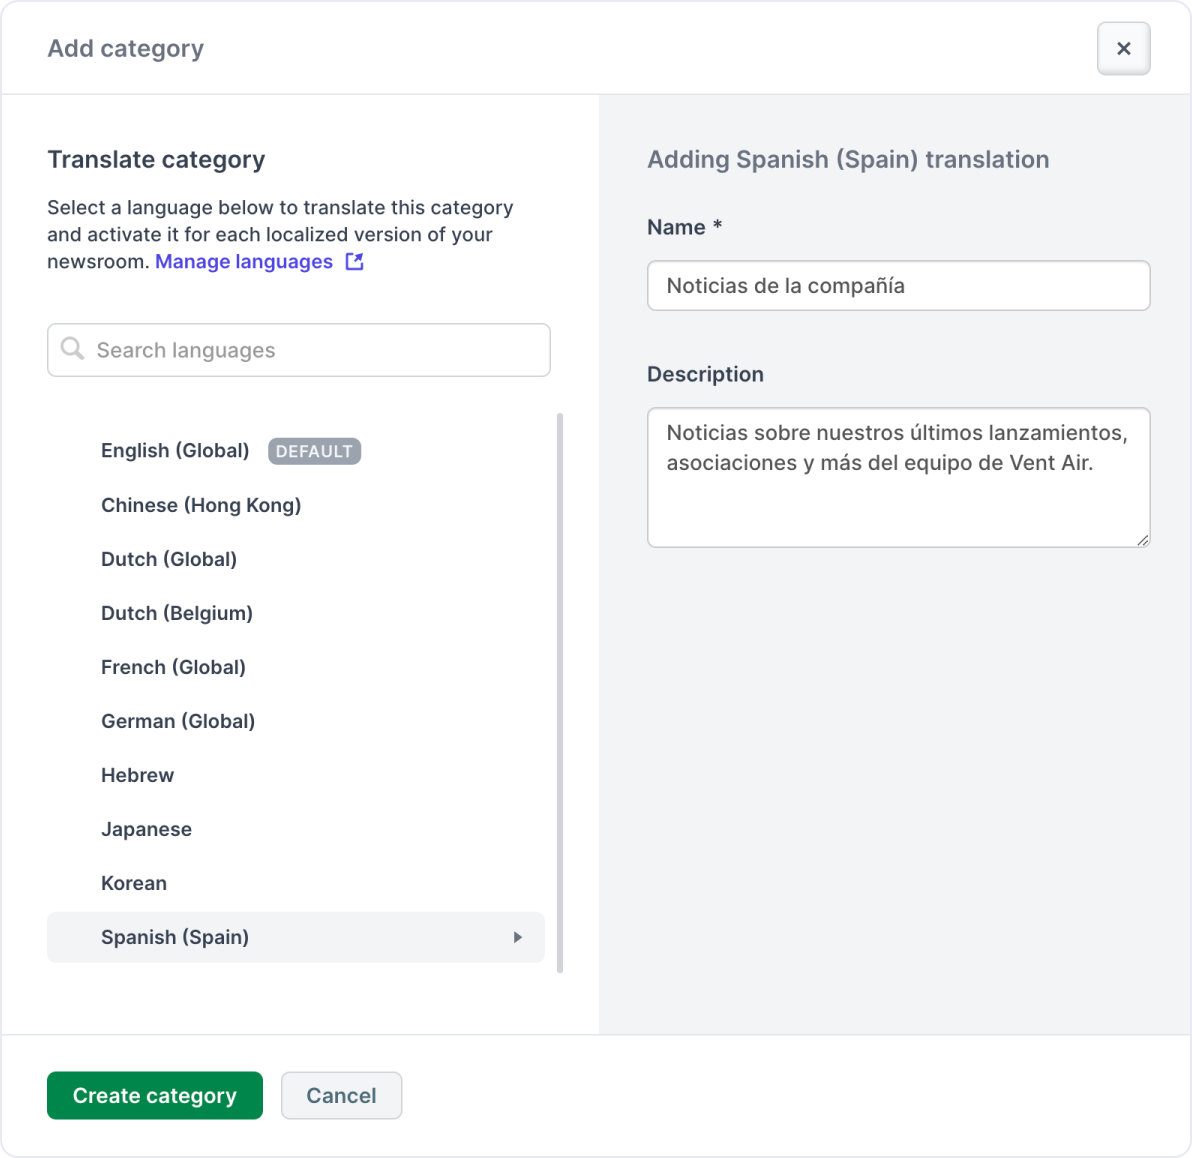Viewport: 1192px width, 1158px height.
Task: Click the Description field label
Action: click(705, 374)
